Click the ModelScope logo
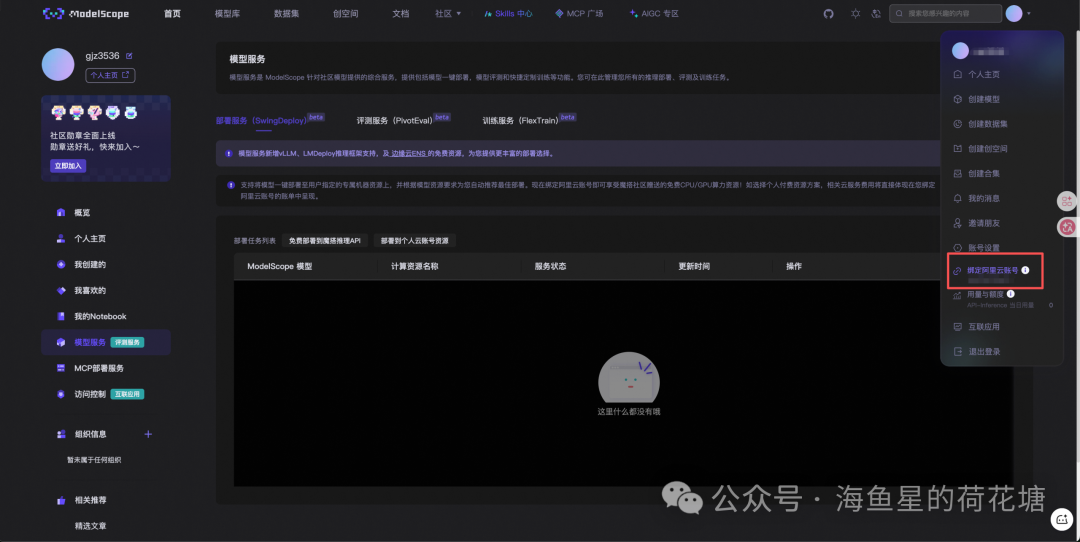Image resolution: width=1080 pixels, height=542 pixels. (86, 14)
